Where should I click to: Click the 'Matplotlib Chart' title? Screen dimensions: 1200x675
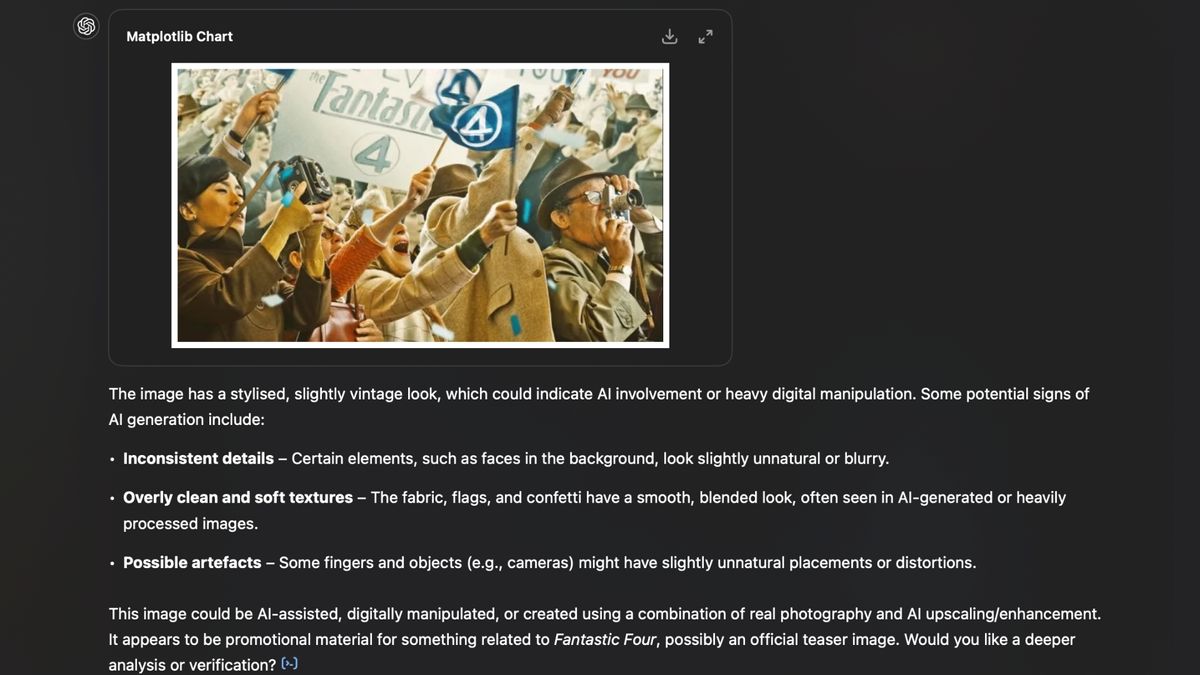pyautogui.click(x=179, y=36)
